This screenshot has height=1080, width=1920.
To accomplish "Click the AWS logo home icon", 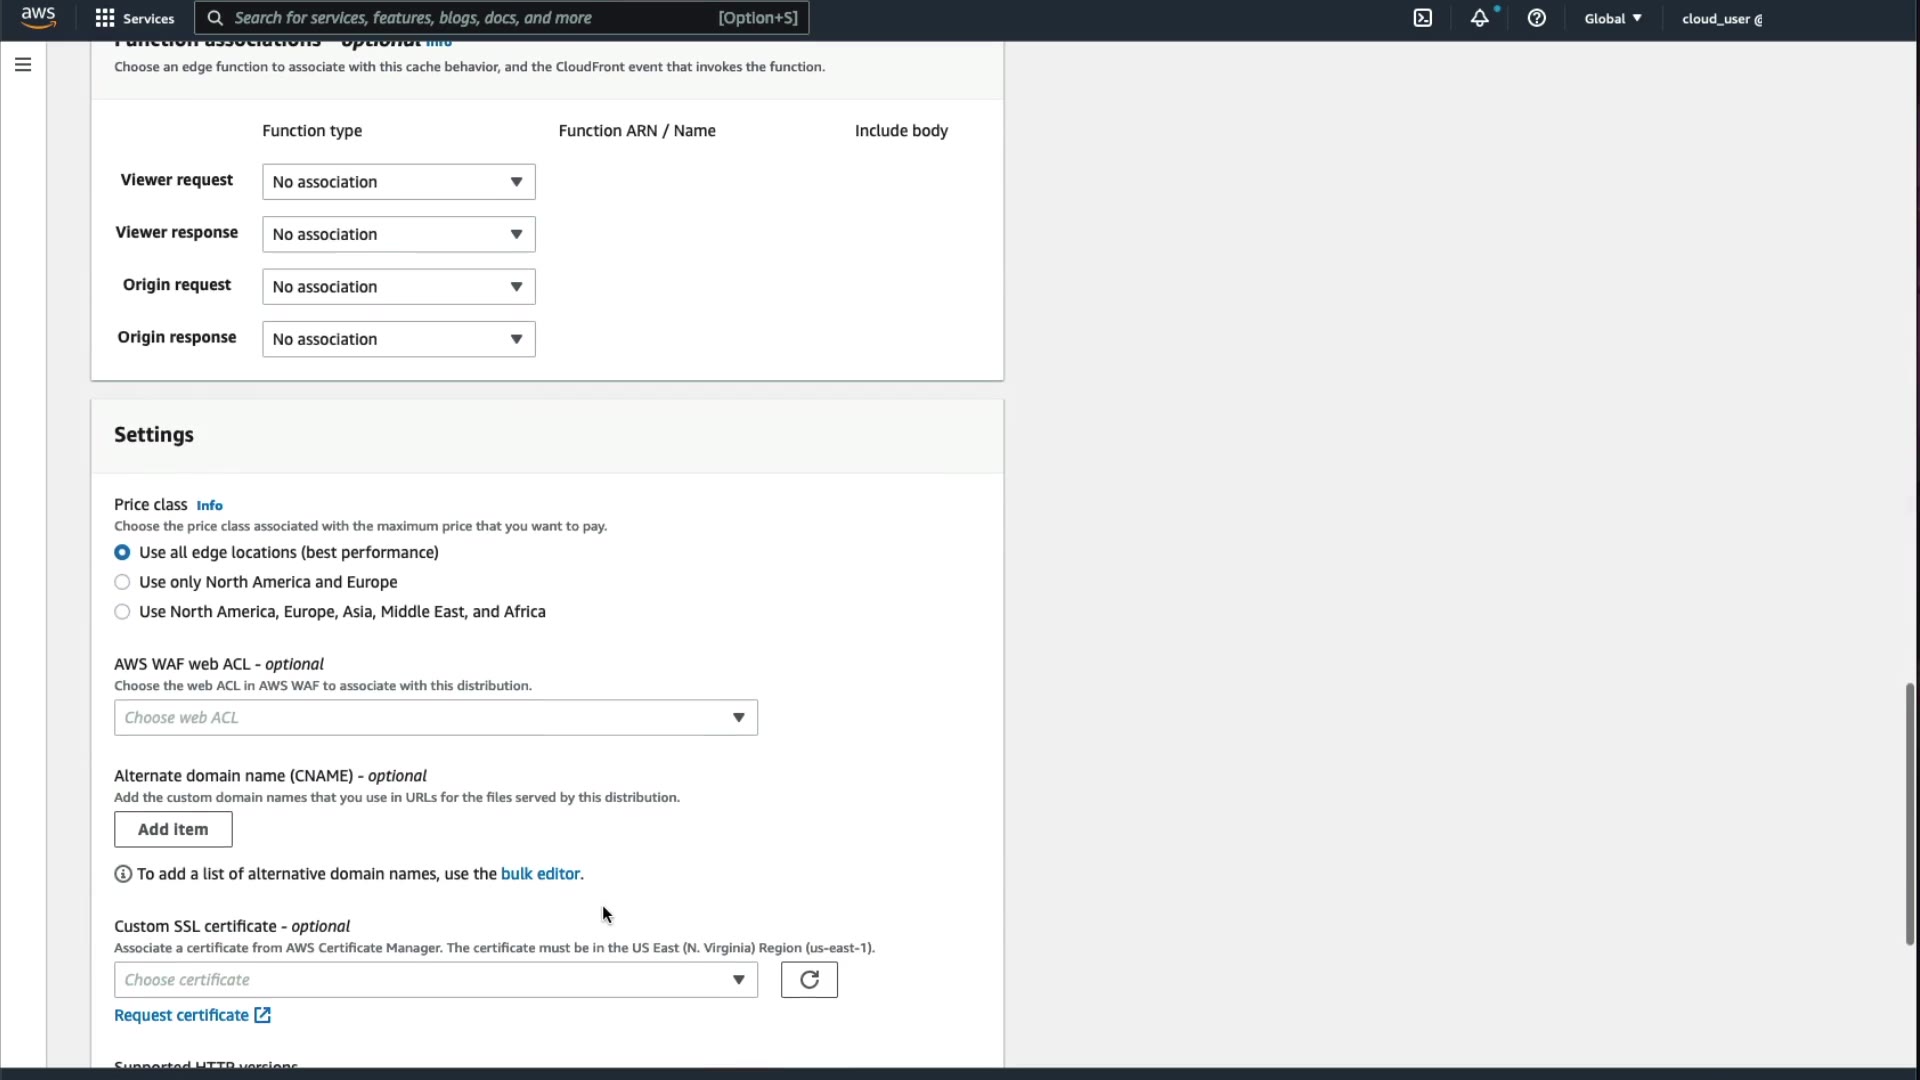I will pos(38,17).
